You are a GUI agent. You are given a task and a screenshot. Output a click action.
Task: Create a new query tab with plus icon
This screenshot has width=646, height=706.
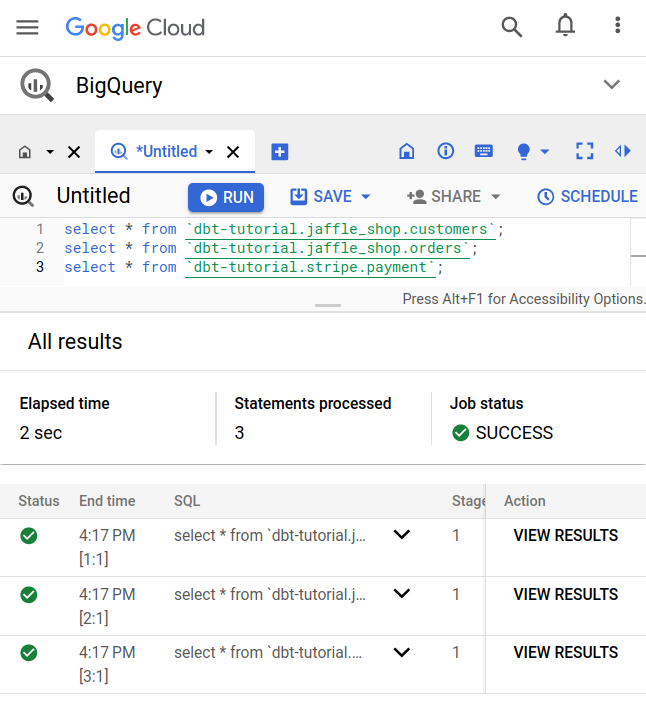(x=280, y=152)
